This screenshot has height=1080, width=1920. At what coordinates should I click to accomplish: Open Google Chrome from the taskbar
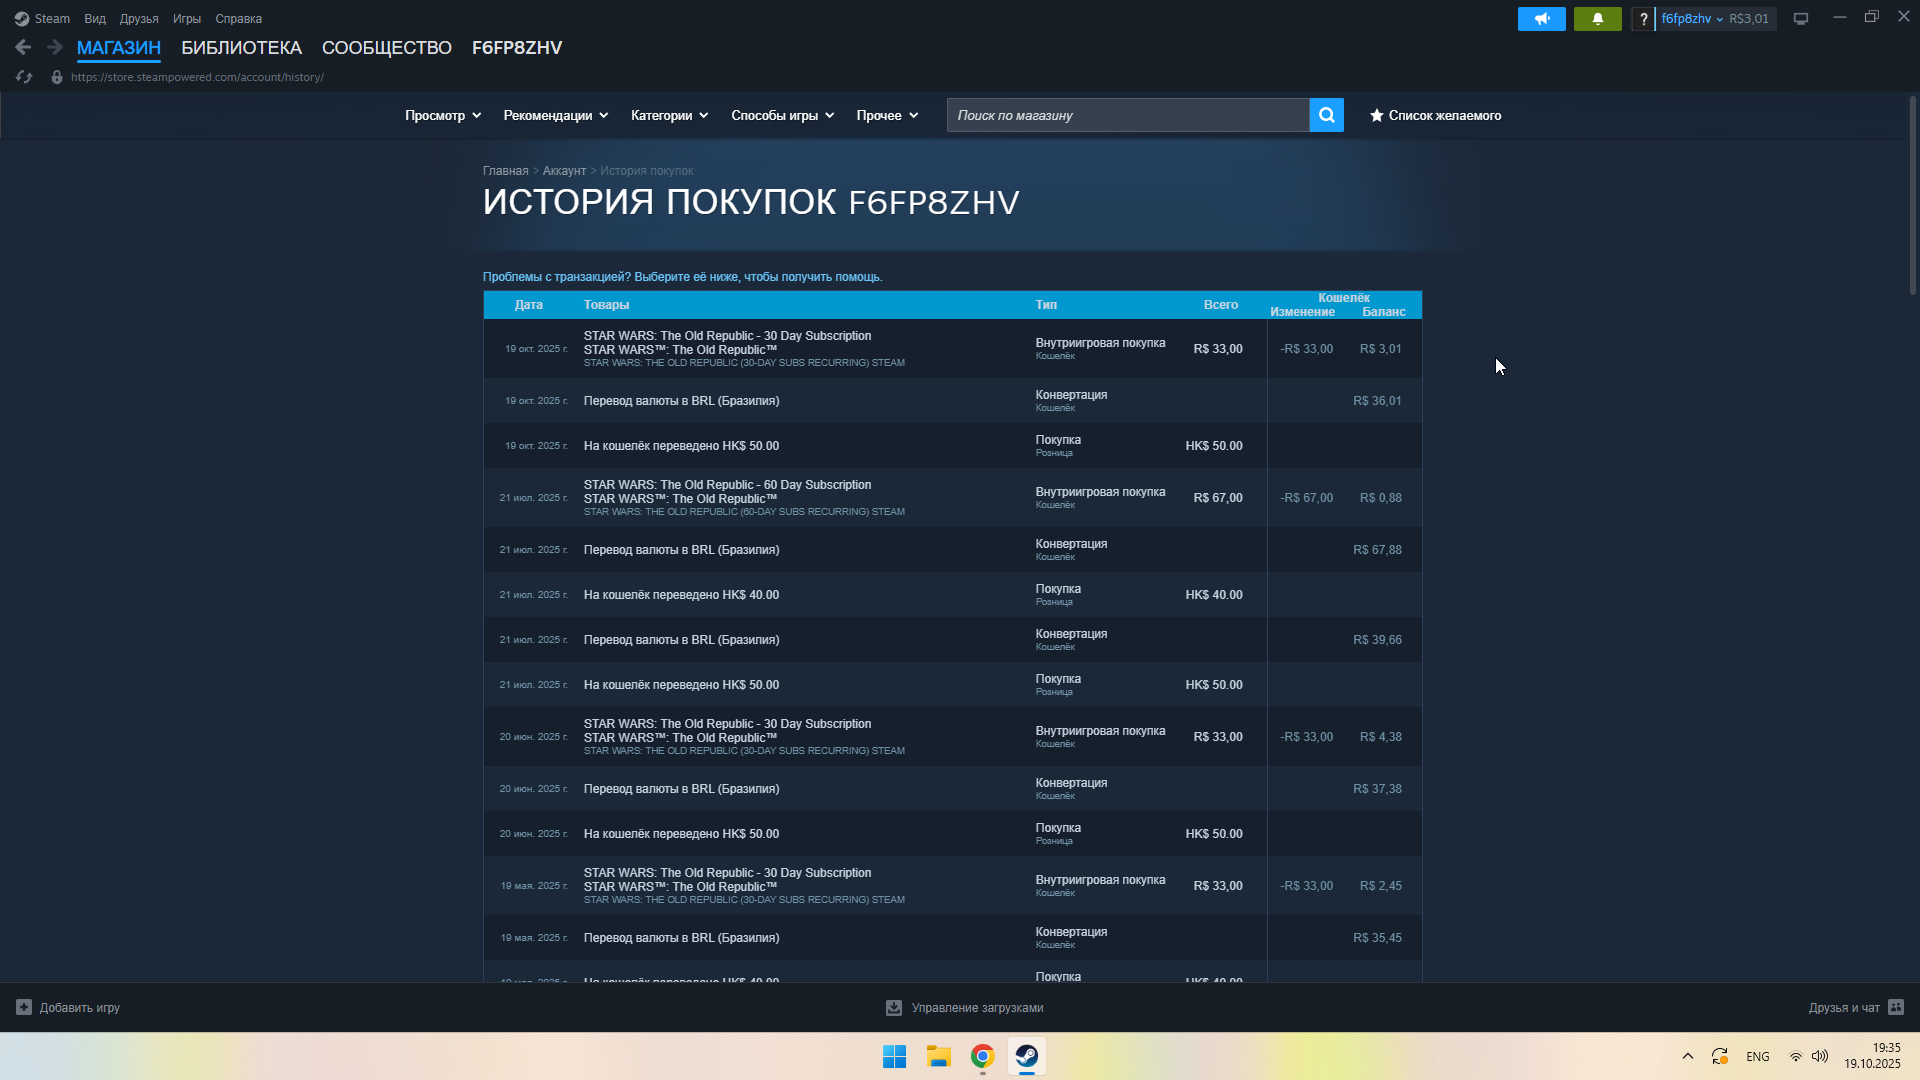(x=982, y=1056)
